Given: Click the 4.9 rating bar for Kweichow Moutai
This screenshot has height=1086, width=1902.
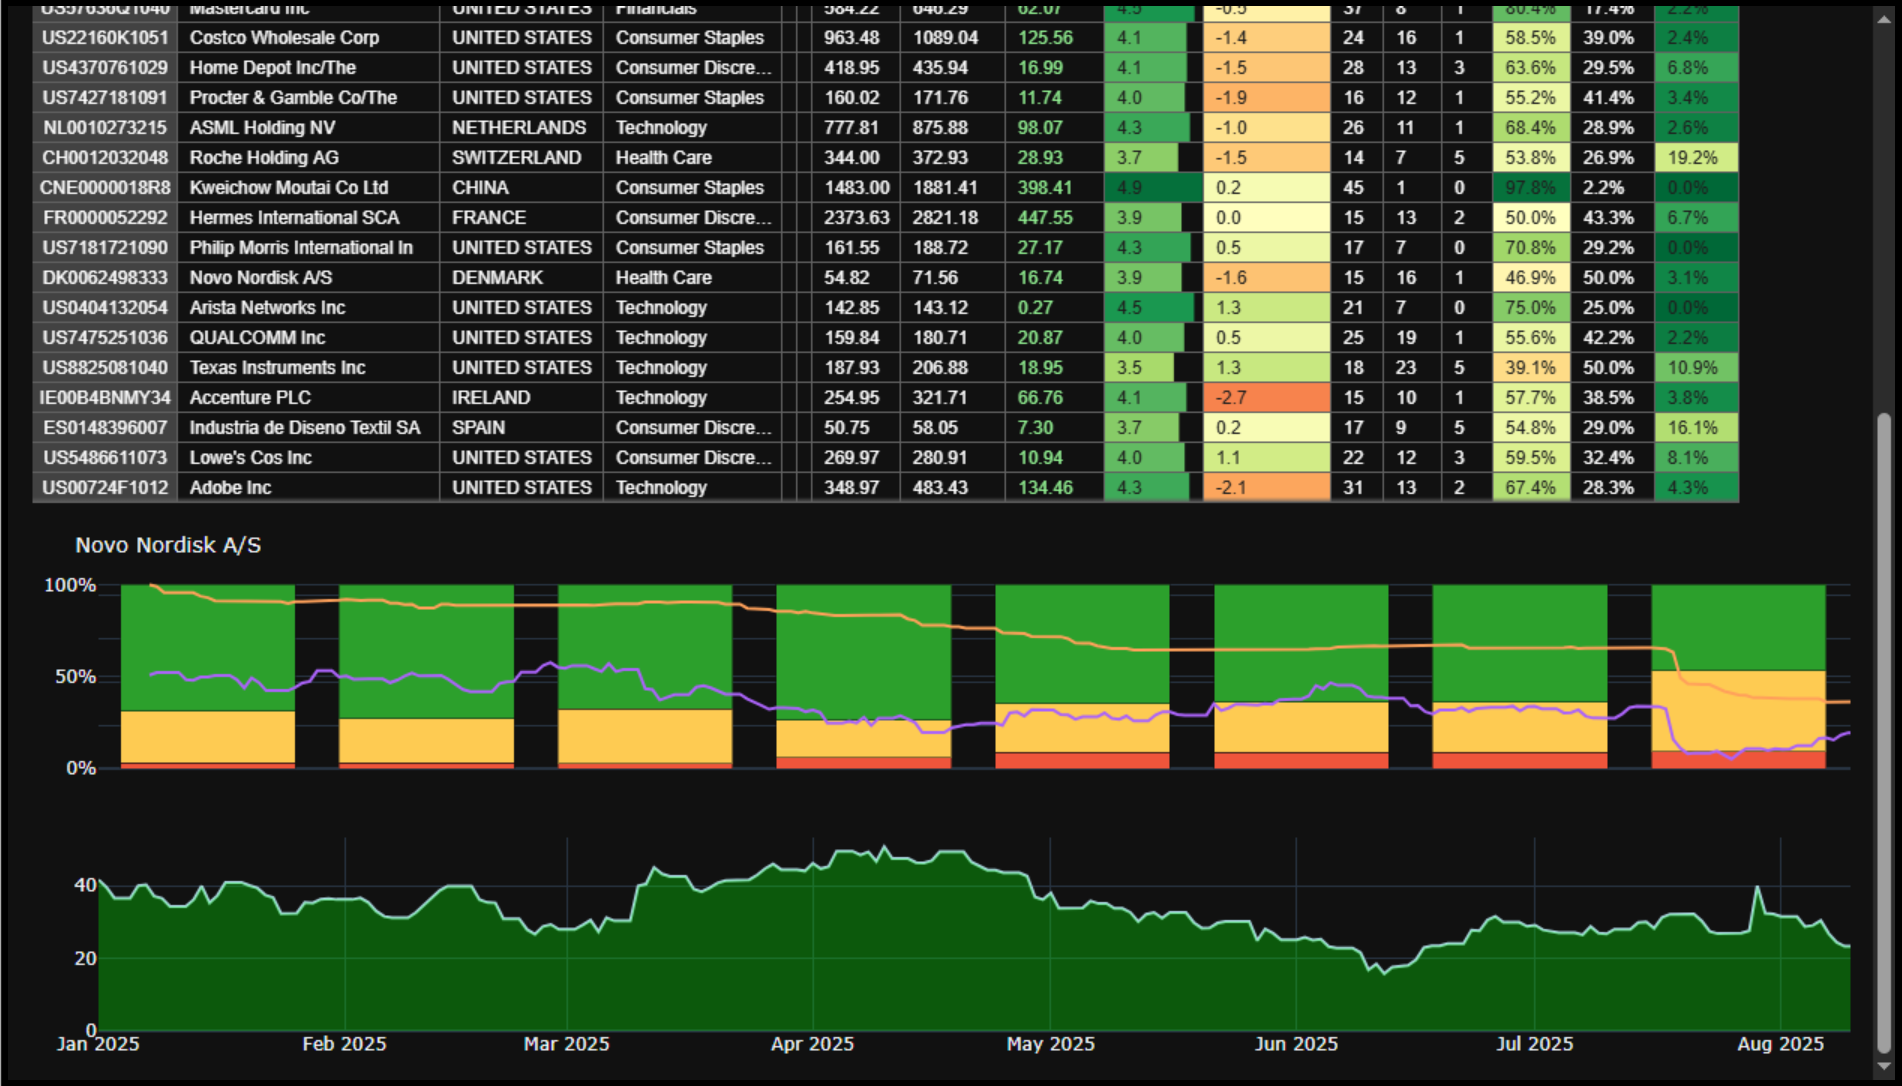Looking at the screenshot, I should click(x=1153, y=188).
